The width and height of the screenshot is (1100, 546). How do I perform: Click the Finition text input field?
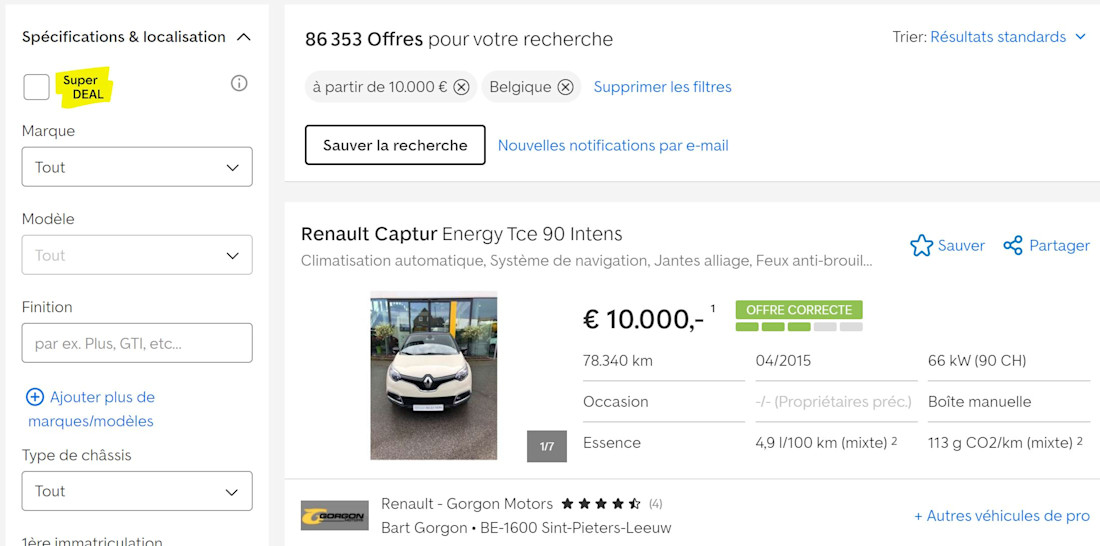click(137, 343)
